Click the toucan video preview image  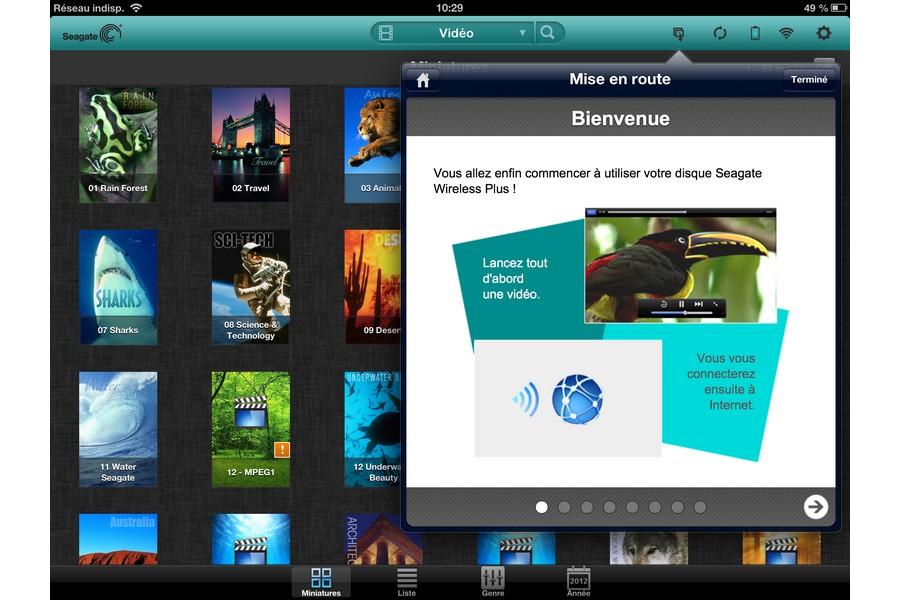point(680,266)
